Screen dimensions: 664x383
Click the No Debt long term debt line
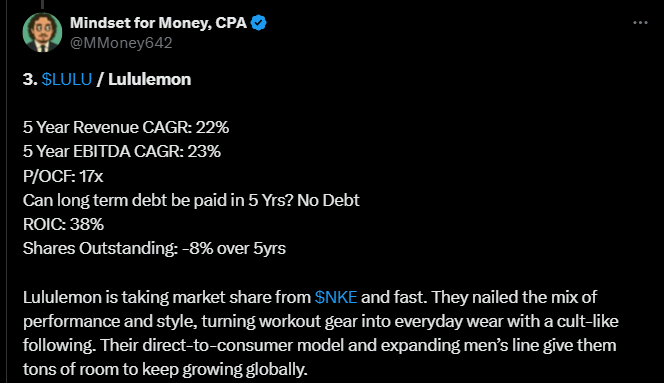click(x=191, y=200)
